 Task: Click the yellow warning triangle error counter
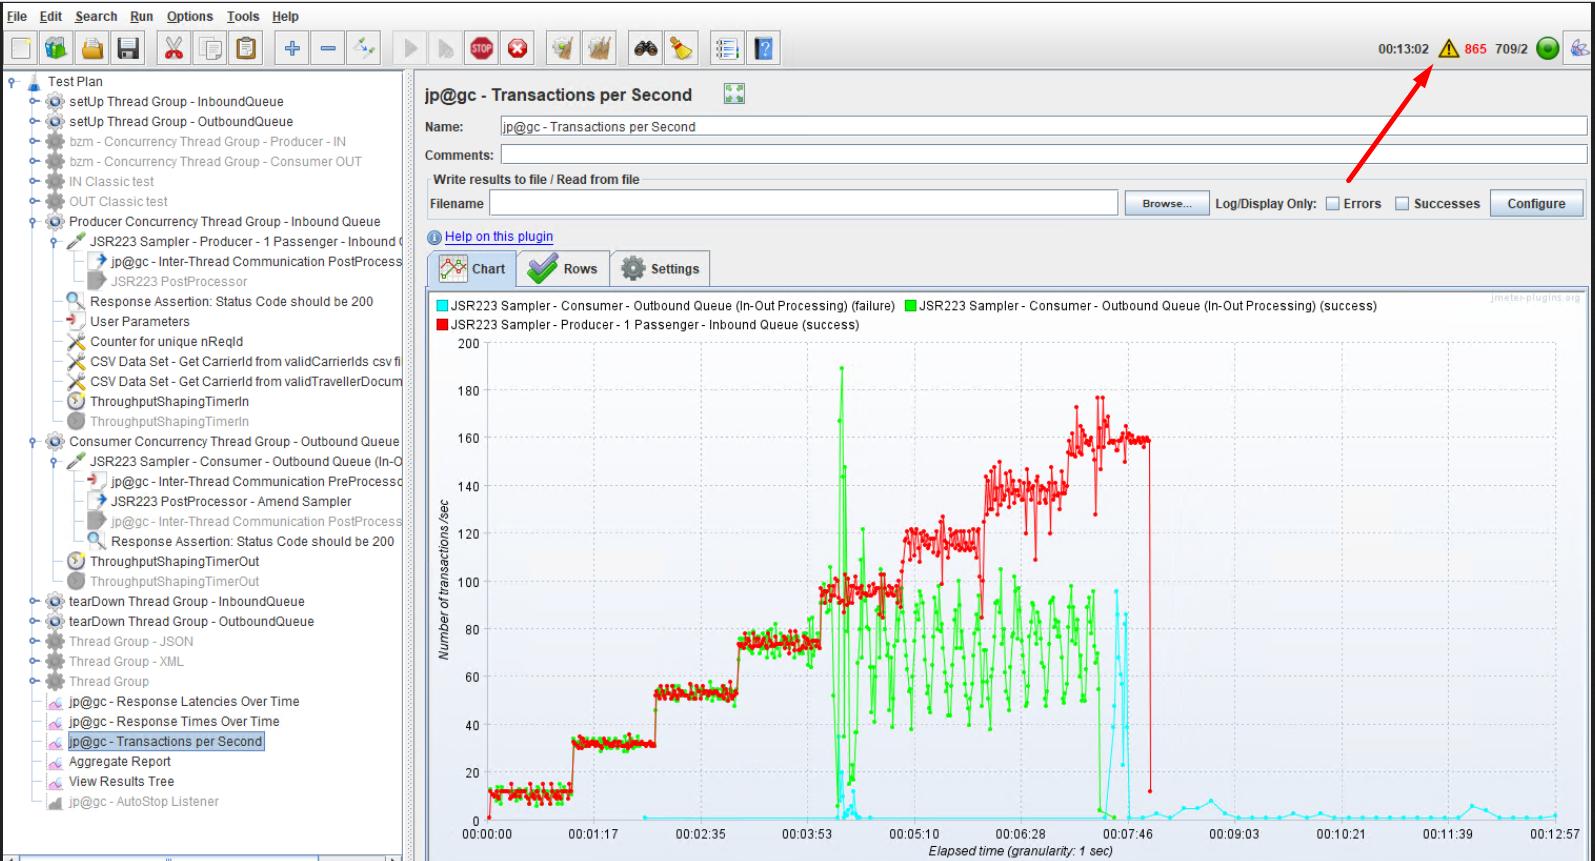coord(1448,48)
